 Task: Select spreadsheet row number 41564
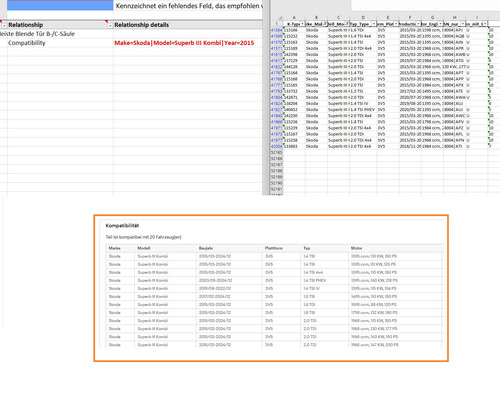(276, 30)
